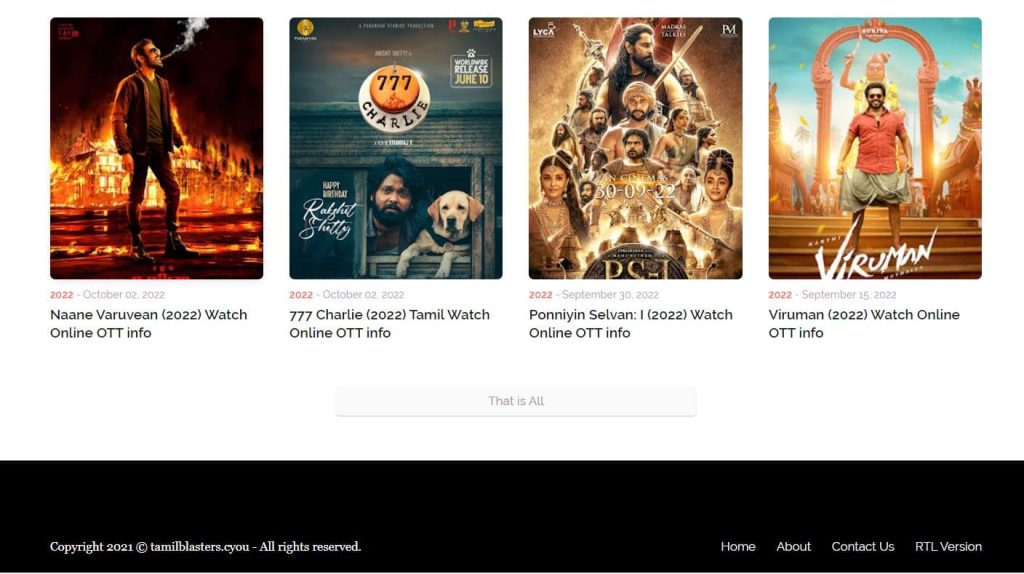1024x574 pixels.
Task: Click the October 02, 2022 date under Naane Varuvean
Action: click(x=124, y=295)
